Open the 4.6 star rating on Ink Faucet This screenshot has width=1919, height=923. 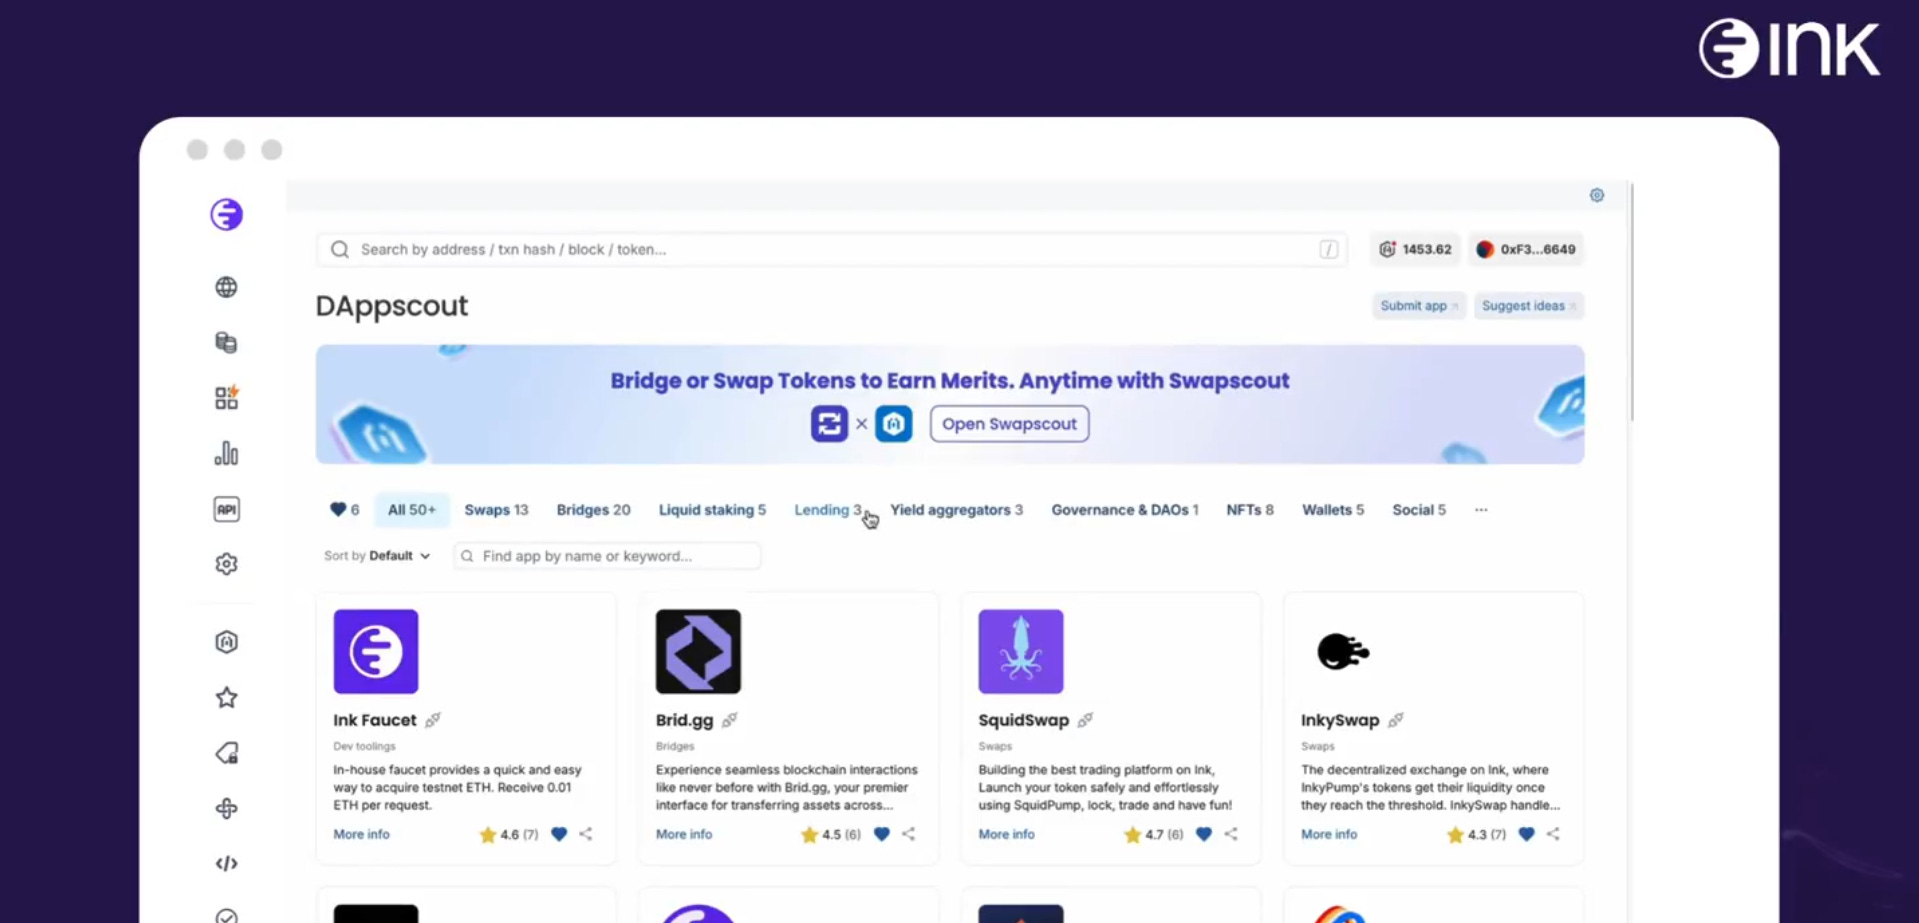click(509, 835)
